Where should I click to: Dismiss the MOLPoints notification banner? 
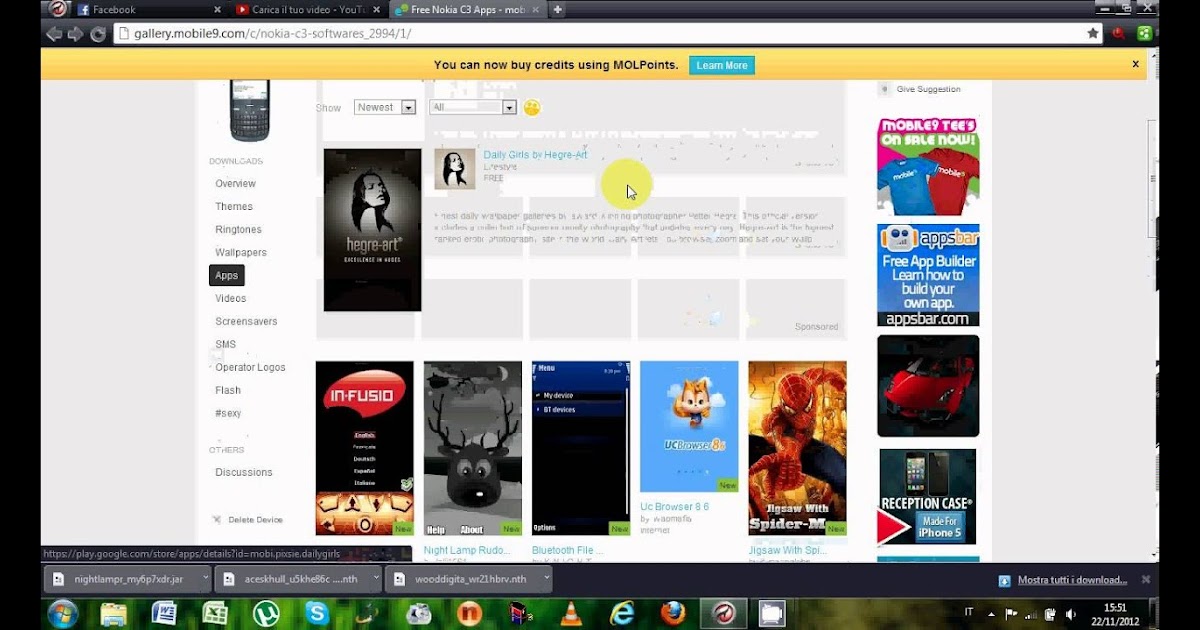click(x=1135, y=64)
